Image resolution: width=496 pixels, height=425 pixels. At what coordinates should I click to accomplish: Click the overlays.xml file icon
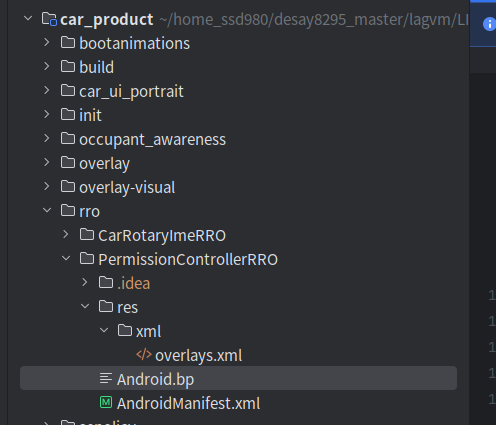[x=144, y=355]
